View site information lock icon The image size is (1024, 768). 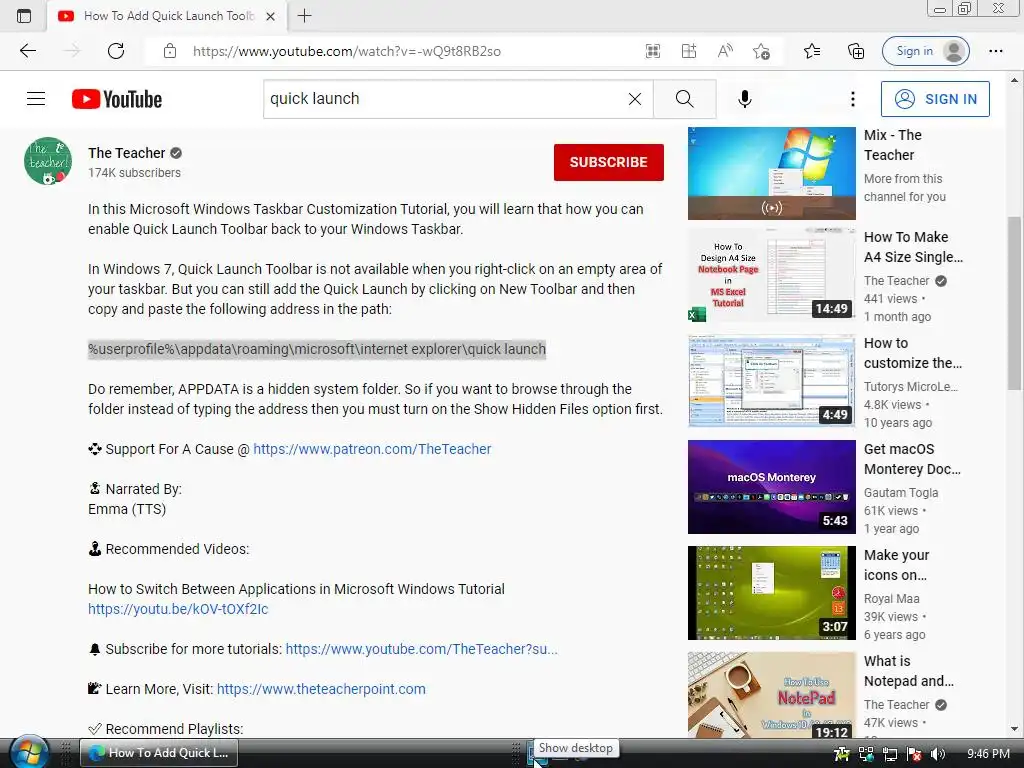[170, 51]
